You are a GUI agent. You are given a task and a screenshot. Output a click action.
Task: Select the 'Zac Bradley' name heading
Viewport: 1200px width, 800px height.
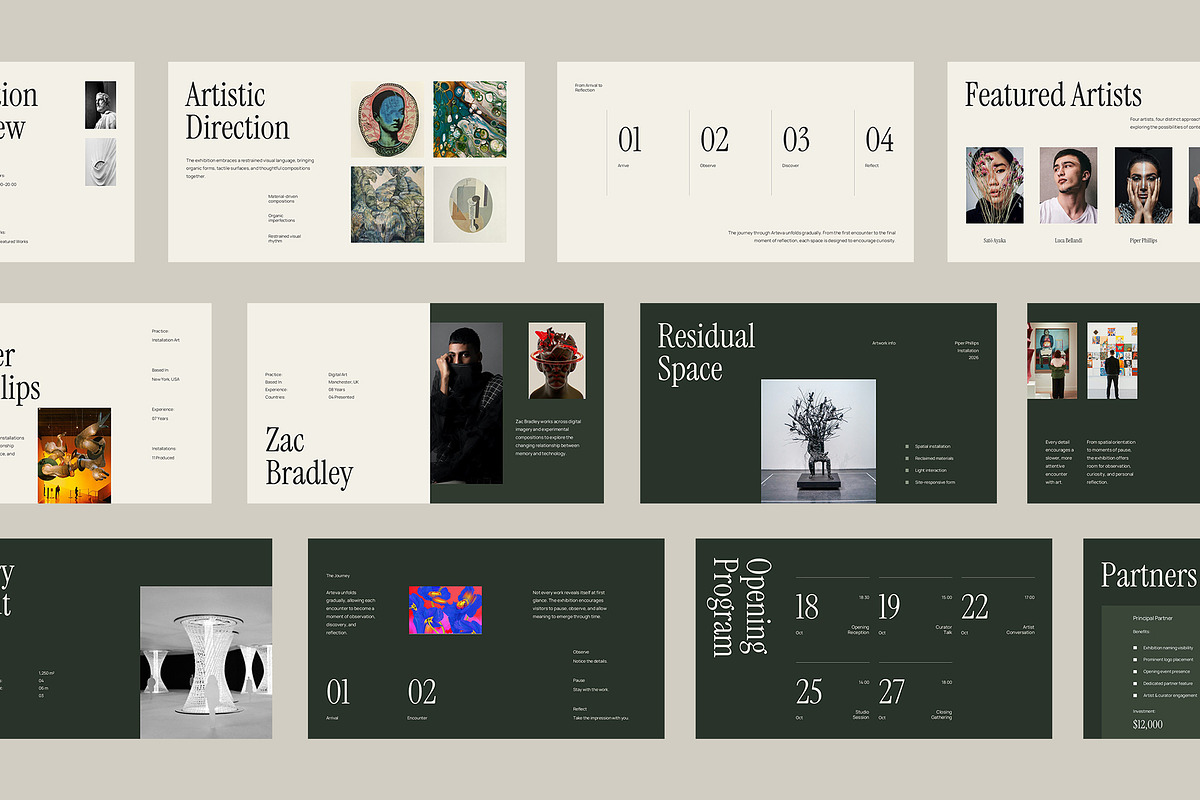(309, 456)
